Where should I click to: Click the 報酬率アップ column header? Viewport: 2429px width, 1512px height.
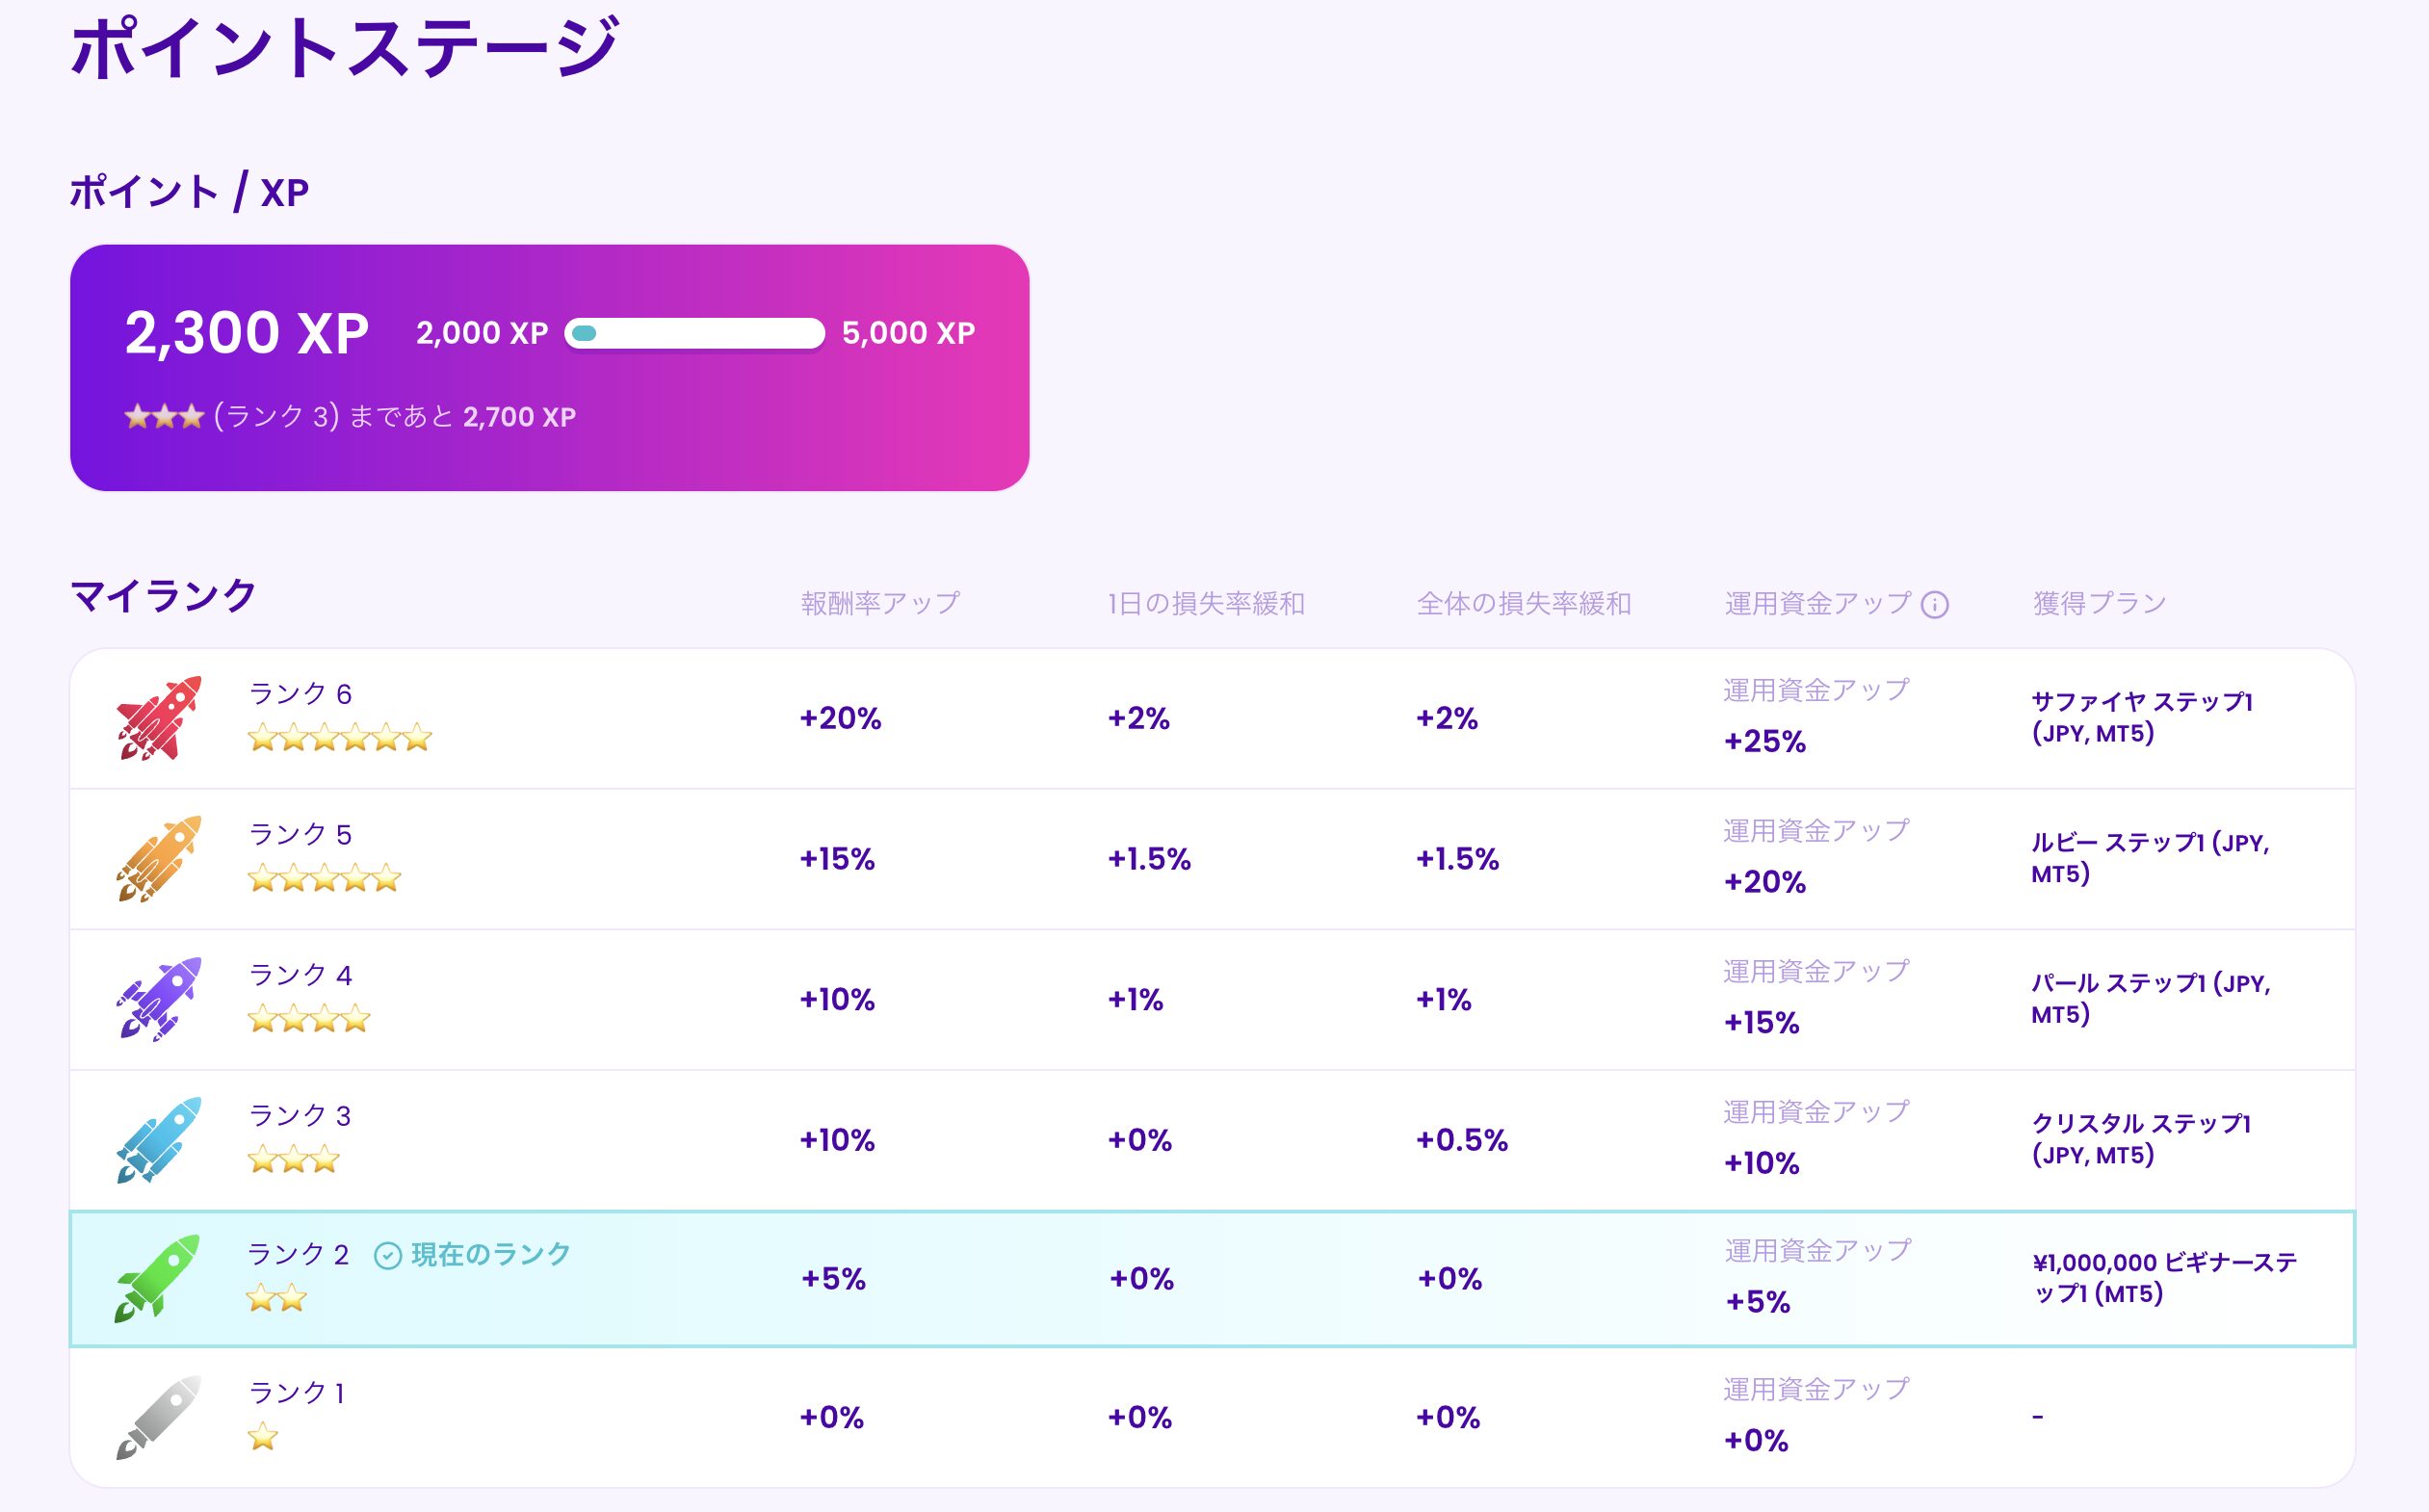click(x=880, y=604)
